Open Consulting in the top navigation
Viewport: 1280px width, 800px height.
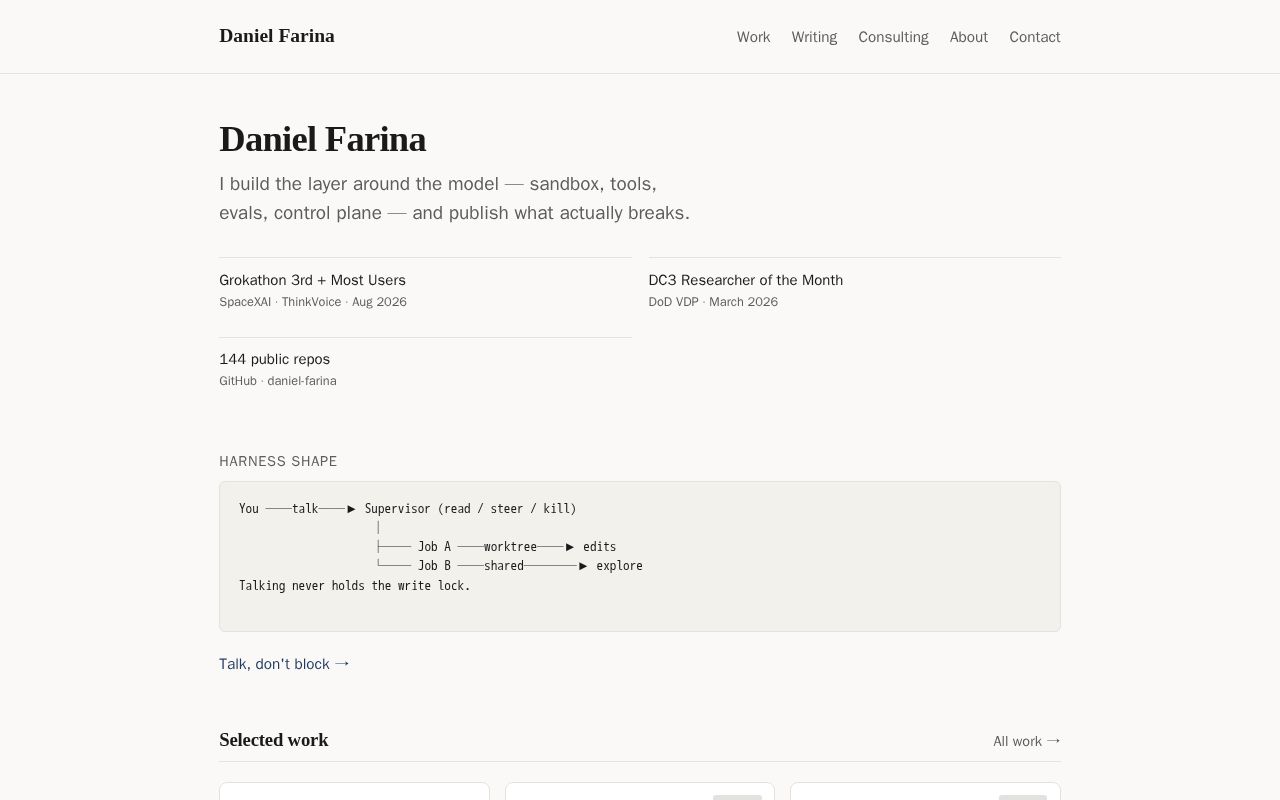(893, 37)
